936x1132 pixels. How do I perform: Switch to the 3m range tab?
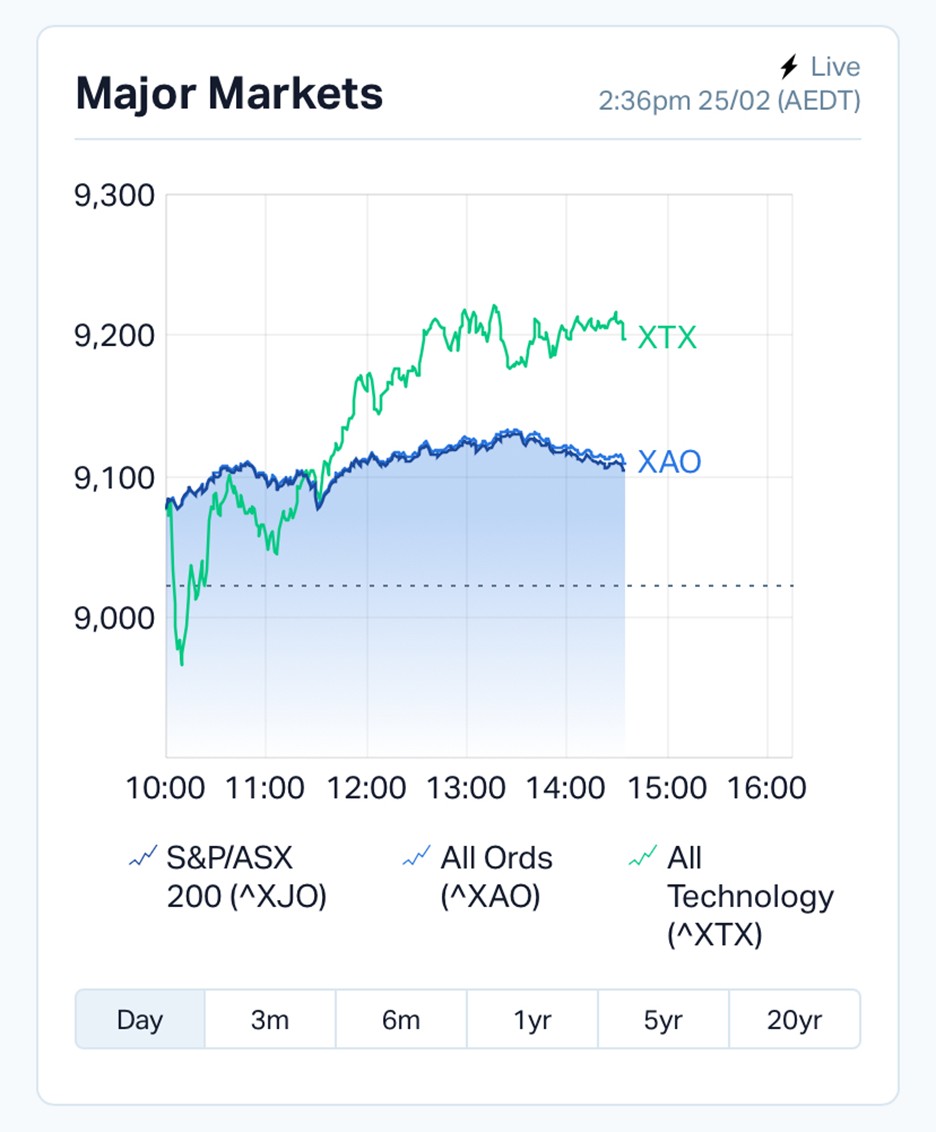point(270,1020)
